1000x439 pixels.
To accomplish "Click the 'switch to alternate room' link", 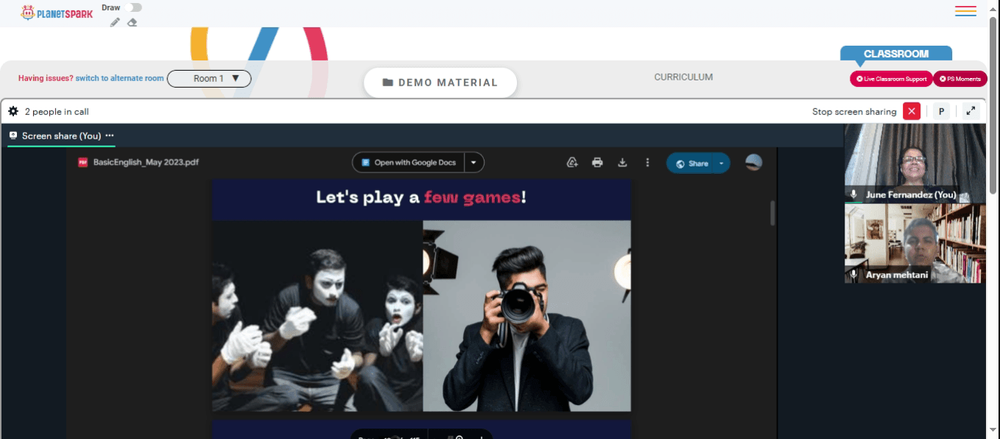I will (x=120, y=78).
